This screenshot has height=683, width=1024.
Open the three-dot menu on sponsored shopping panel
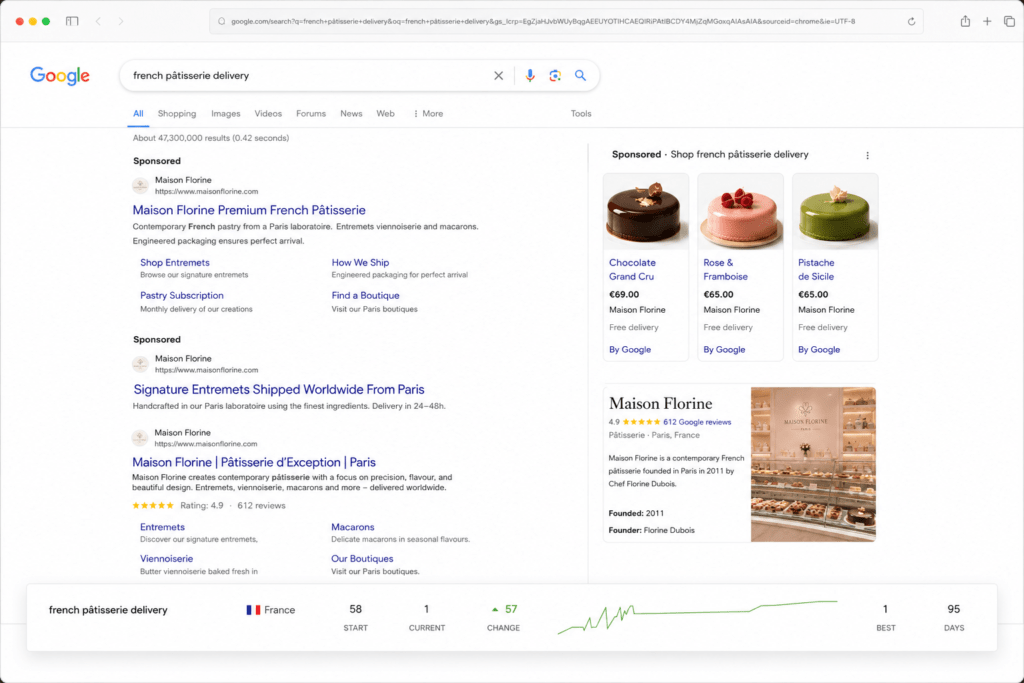coord(867,155)
